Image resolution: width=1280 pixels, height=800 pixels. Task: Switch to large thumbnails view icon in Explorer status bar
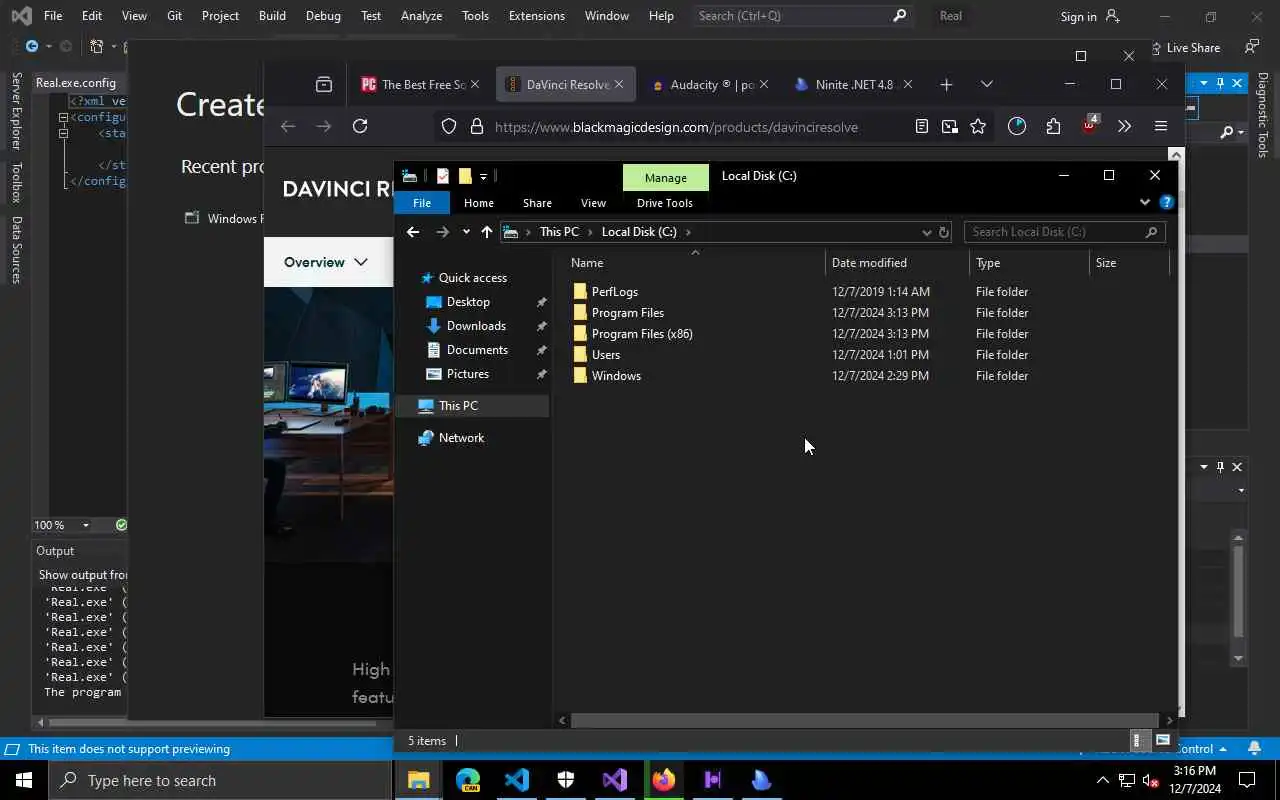point(1163,741)
